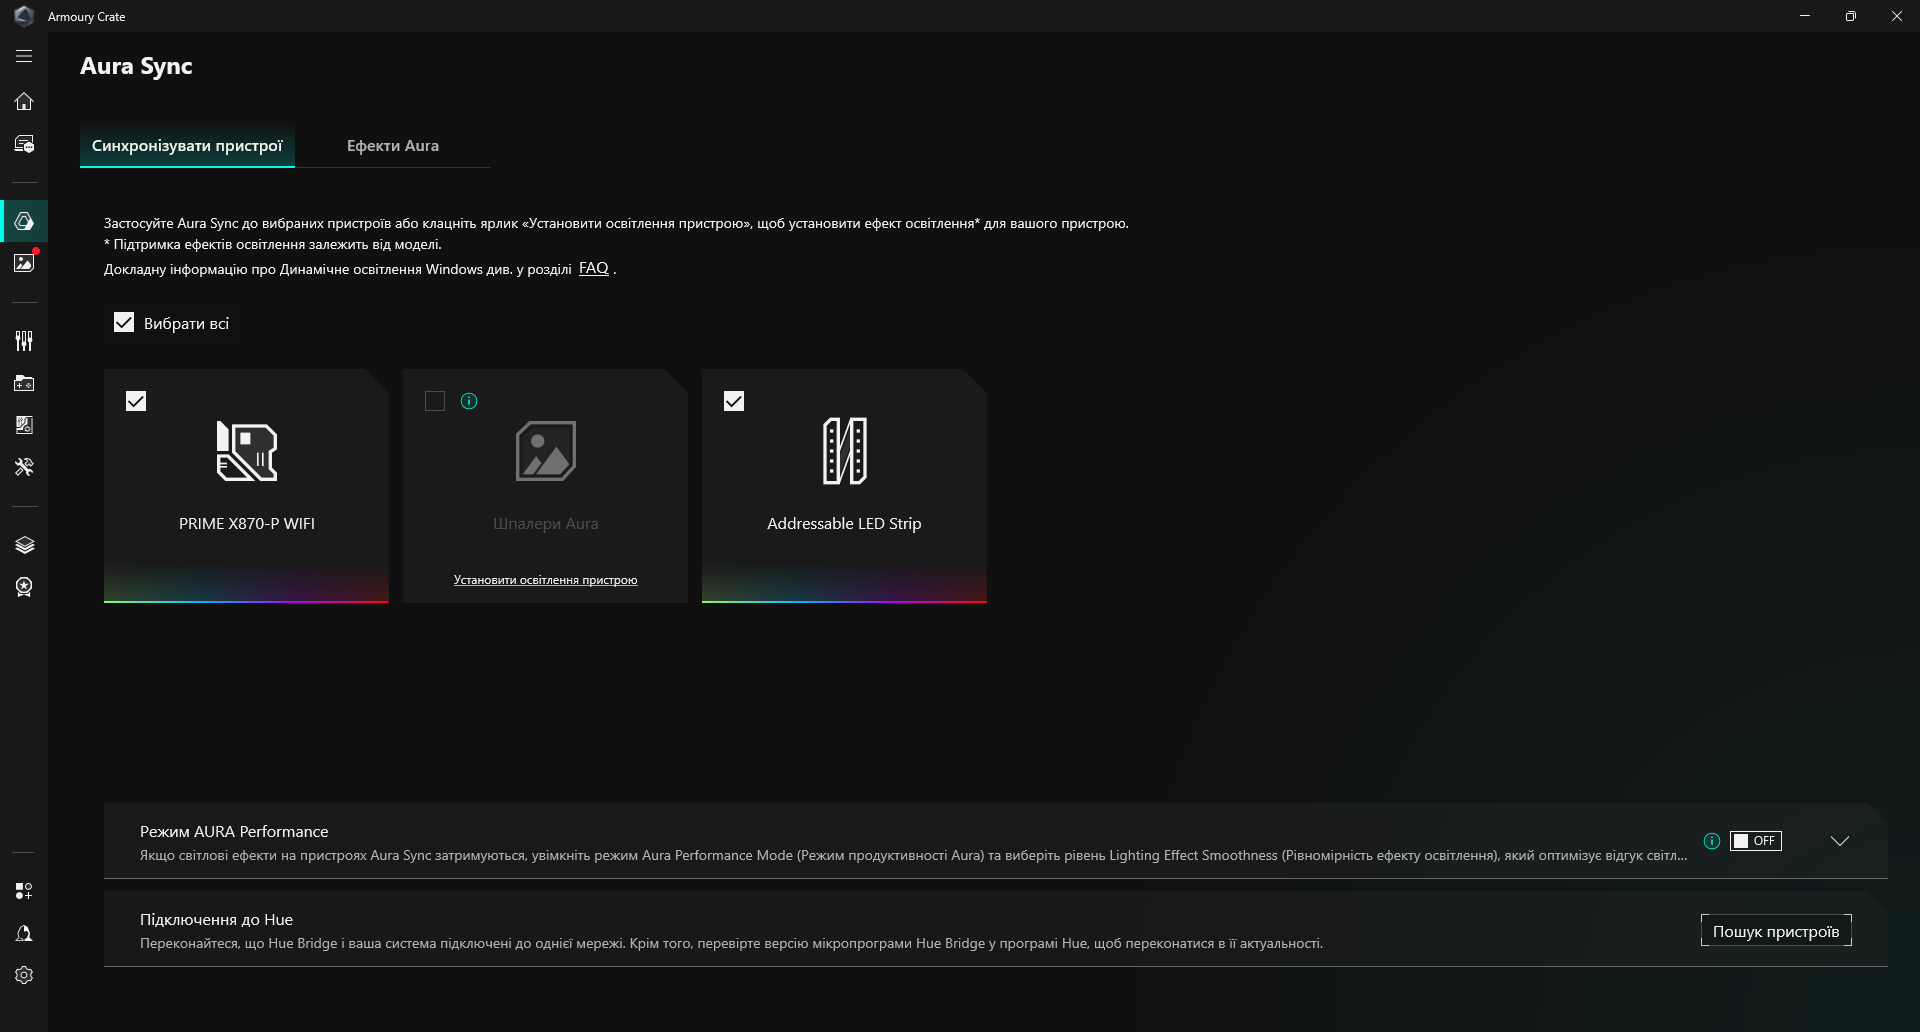Image resolution: width=1920 pixels, height=1032 pixels.
Task: Toggle the Вибрати всі checkbox
Action: point(124,322)
